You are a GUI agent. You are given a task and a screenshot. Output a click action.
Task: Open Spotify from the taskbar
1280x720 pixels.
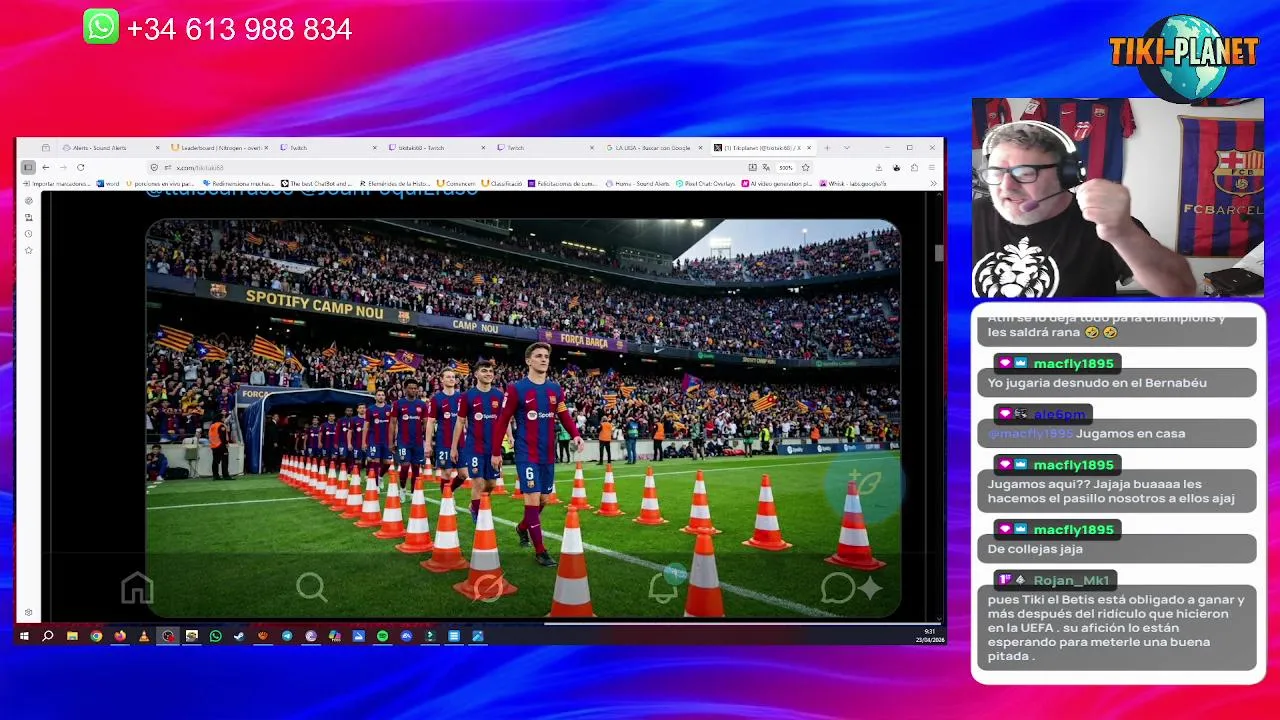[382, 636]
